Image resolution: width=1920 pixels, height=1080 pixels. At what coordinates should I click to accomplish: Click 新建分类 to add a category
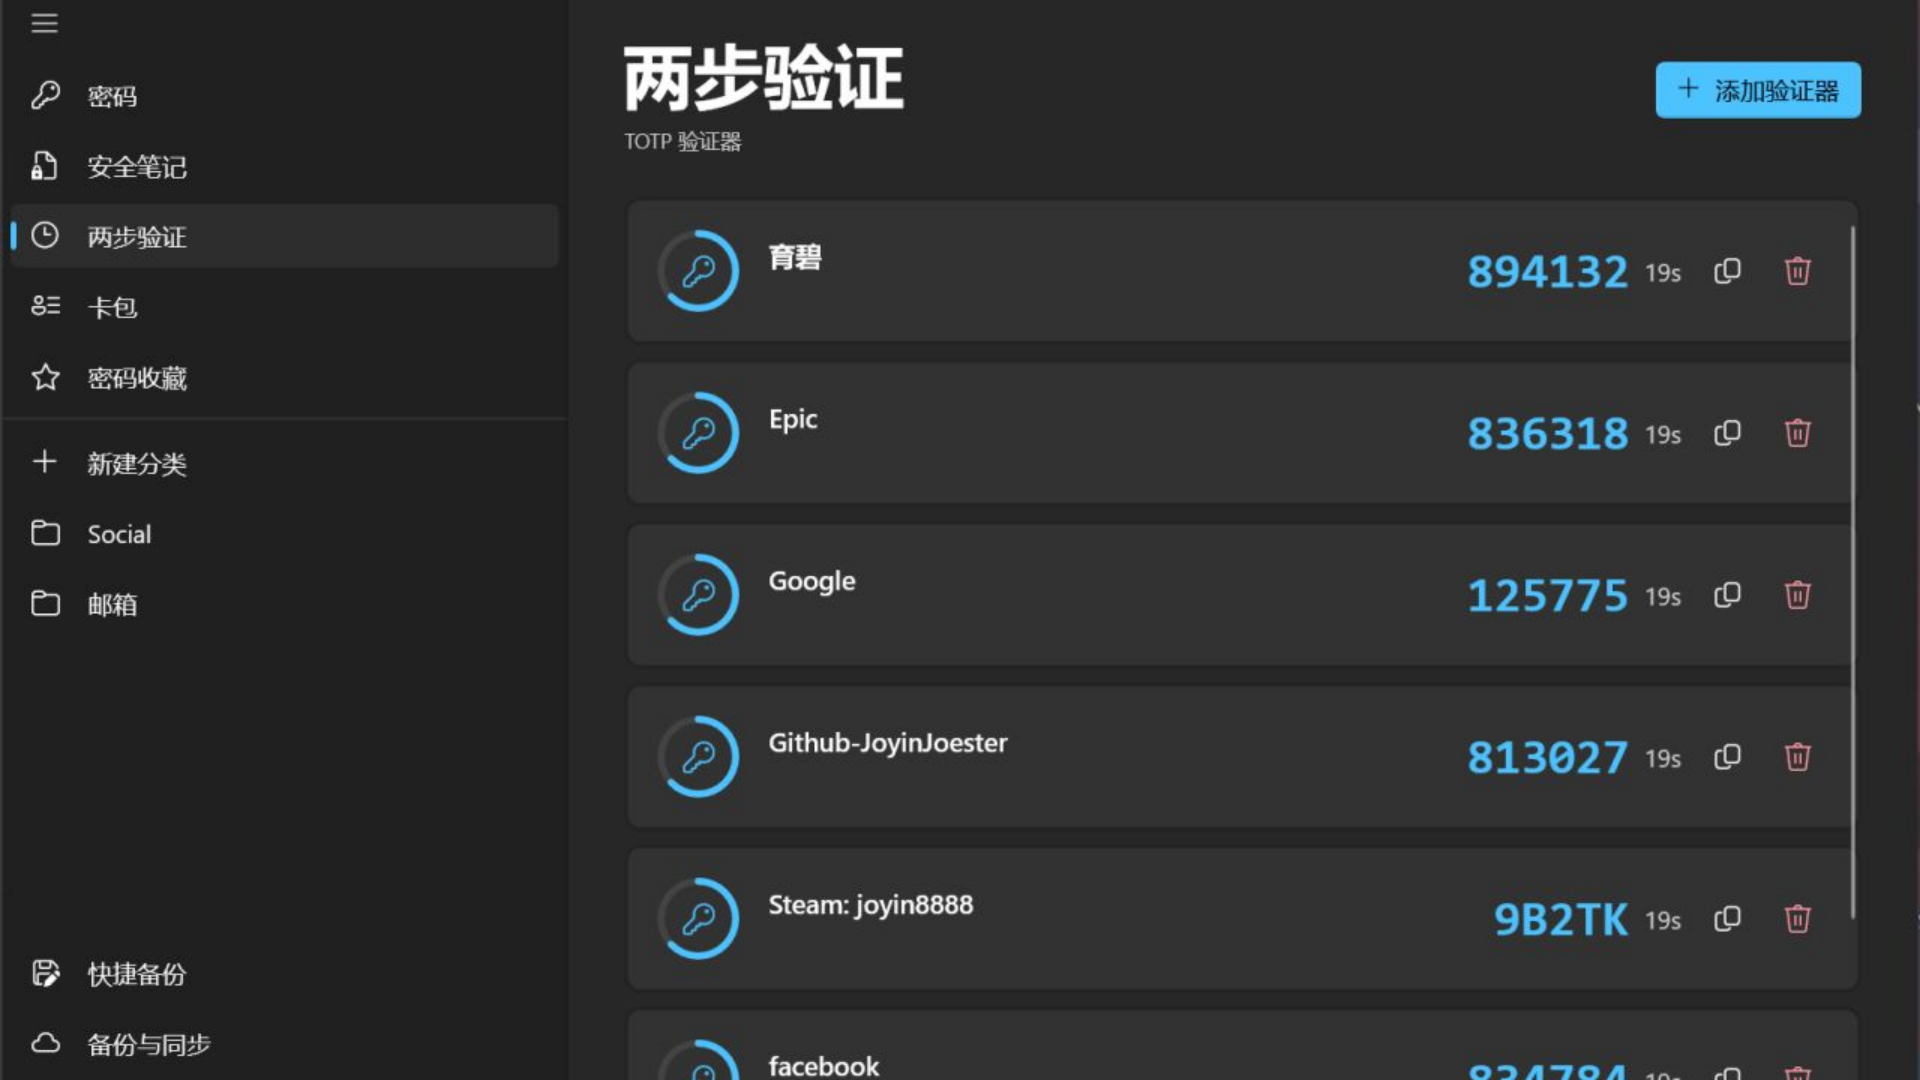click(284, 463)
